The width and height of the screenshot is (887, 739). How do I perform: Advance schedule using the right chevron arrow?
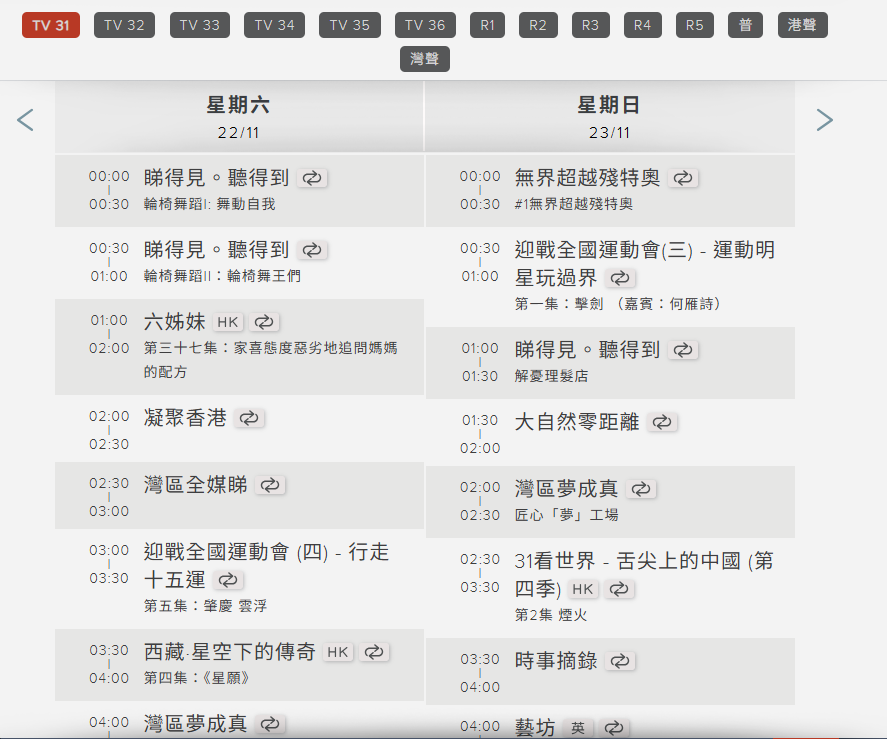tap(824, 119)
